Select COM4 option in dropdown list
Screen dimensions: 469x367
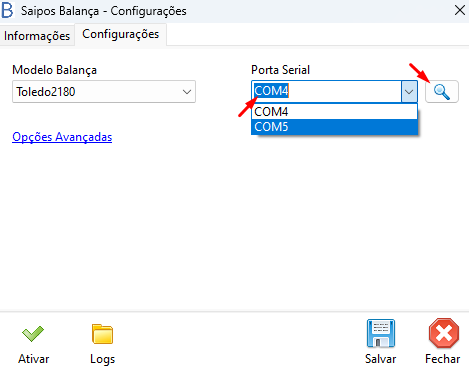click(334, 112)
